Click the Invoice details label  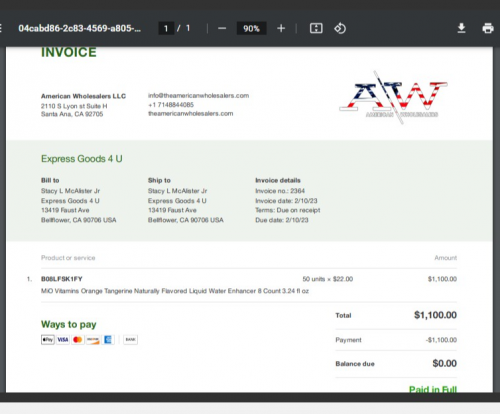click(278, 180)
